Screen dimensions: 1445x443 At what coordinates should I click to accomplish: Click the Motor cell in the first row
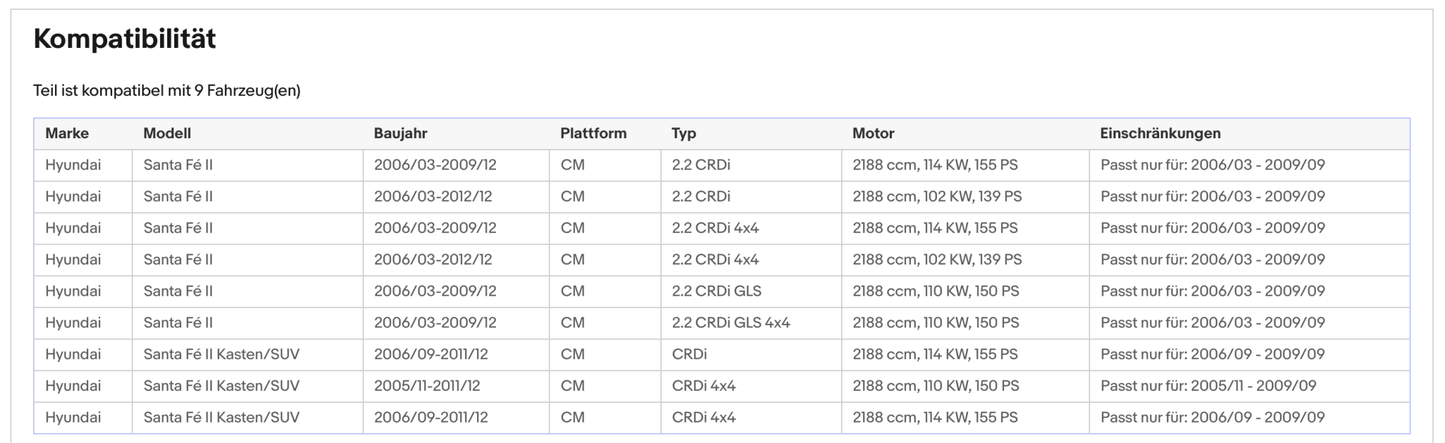935,165
